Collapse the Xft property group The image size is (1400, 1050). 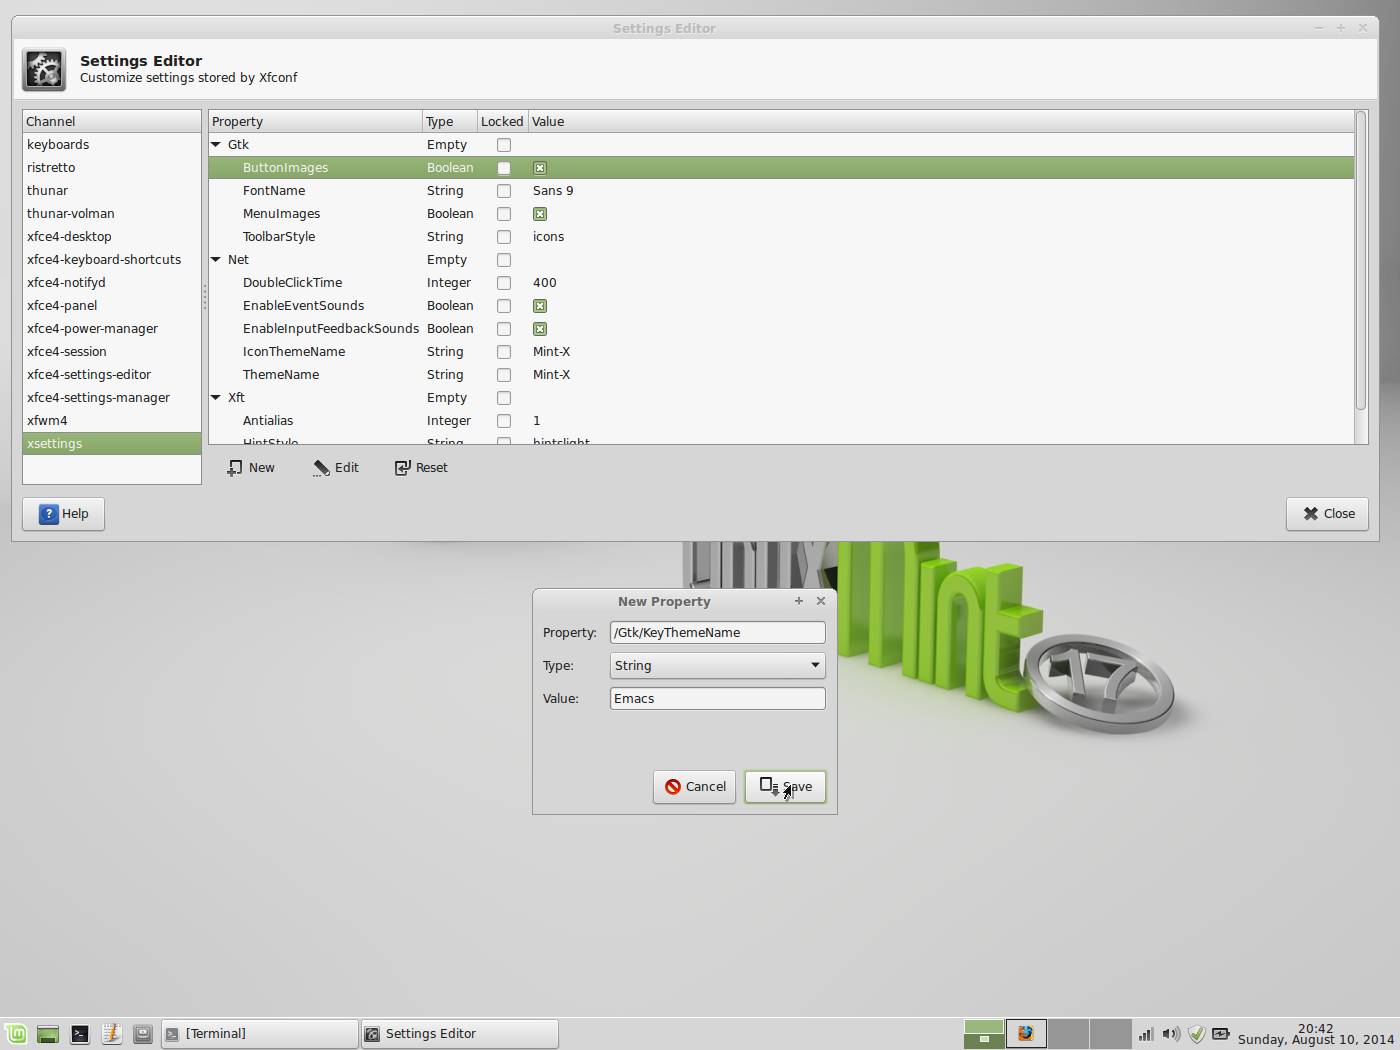tap(216, 398)
